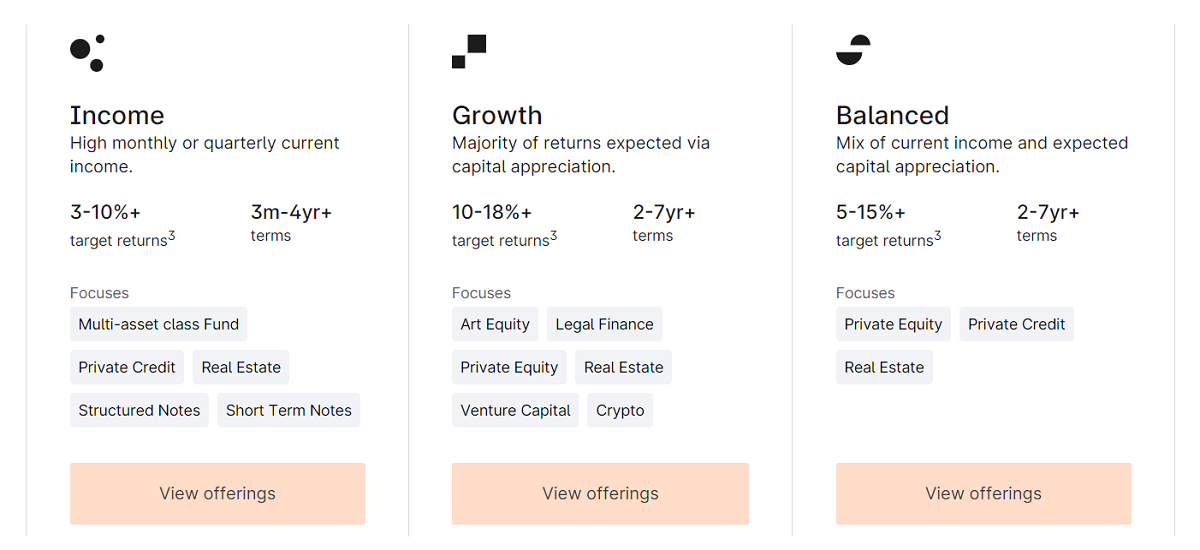The image size is (1200, 550).
Task: Select Private Credit tag under Income
Action: [127, 367]
